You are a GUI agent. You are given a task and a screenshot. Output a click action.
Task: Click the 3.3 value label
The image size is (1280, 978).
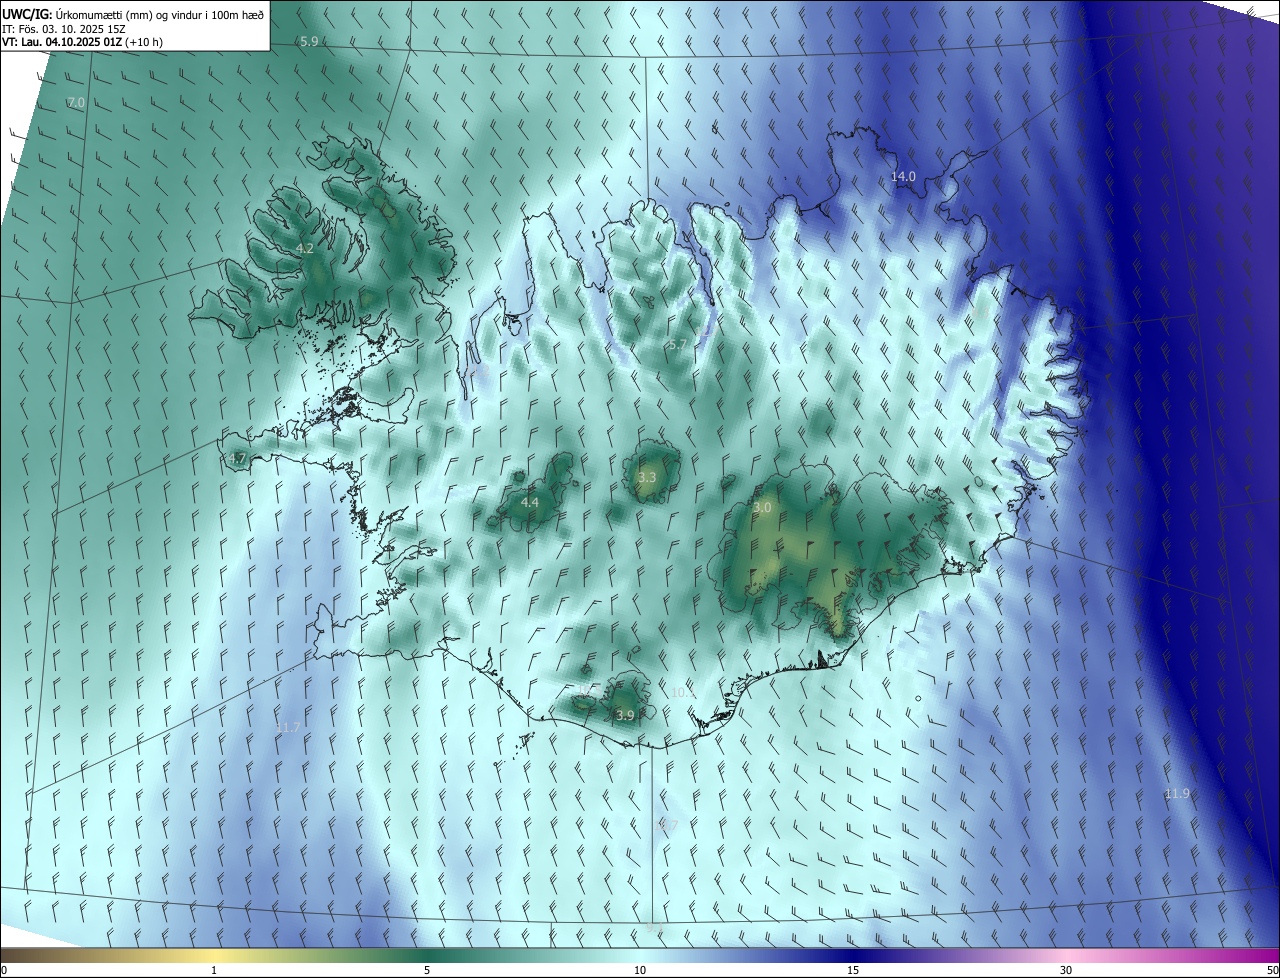pos(647,478)
